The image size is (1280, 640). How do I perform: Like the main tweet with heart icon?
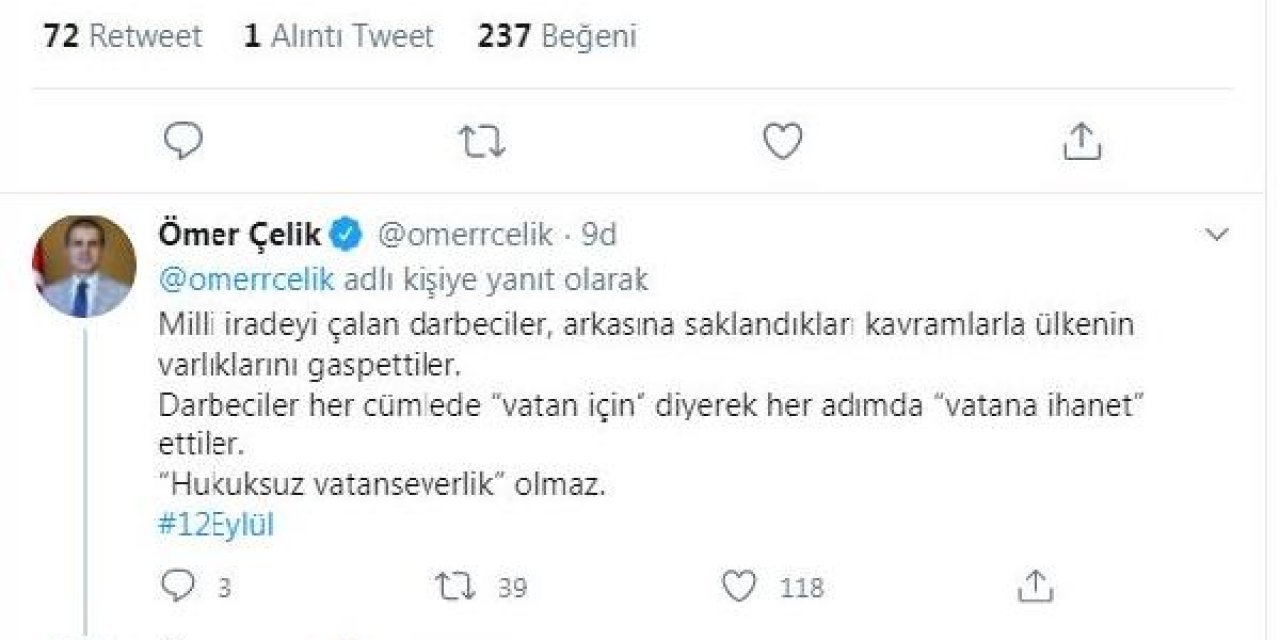pyautogui.click(x=781, y=142)
